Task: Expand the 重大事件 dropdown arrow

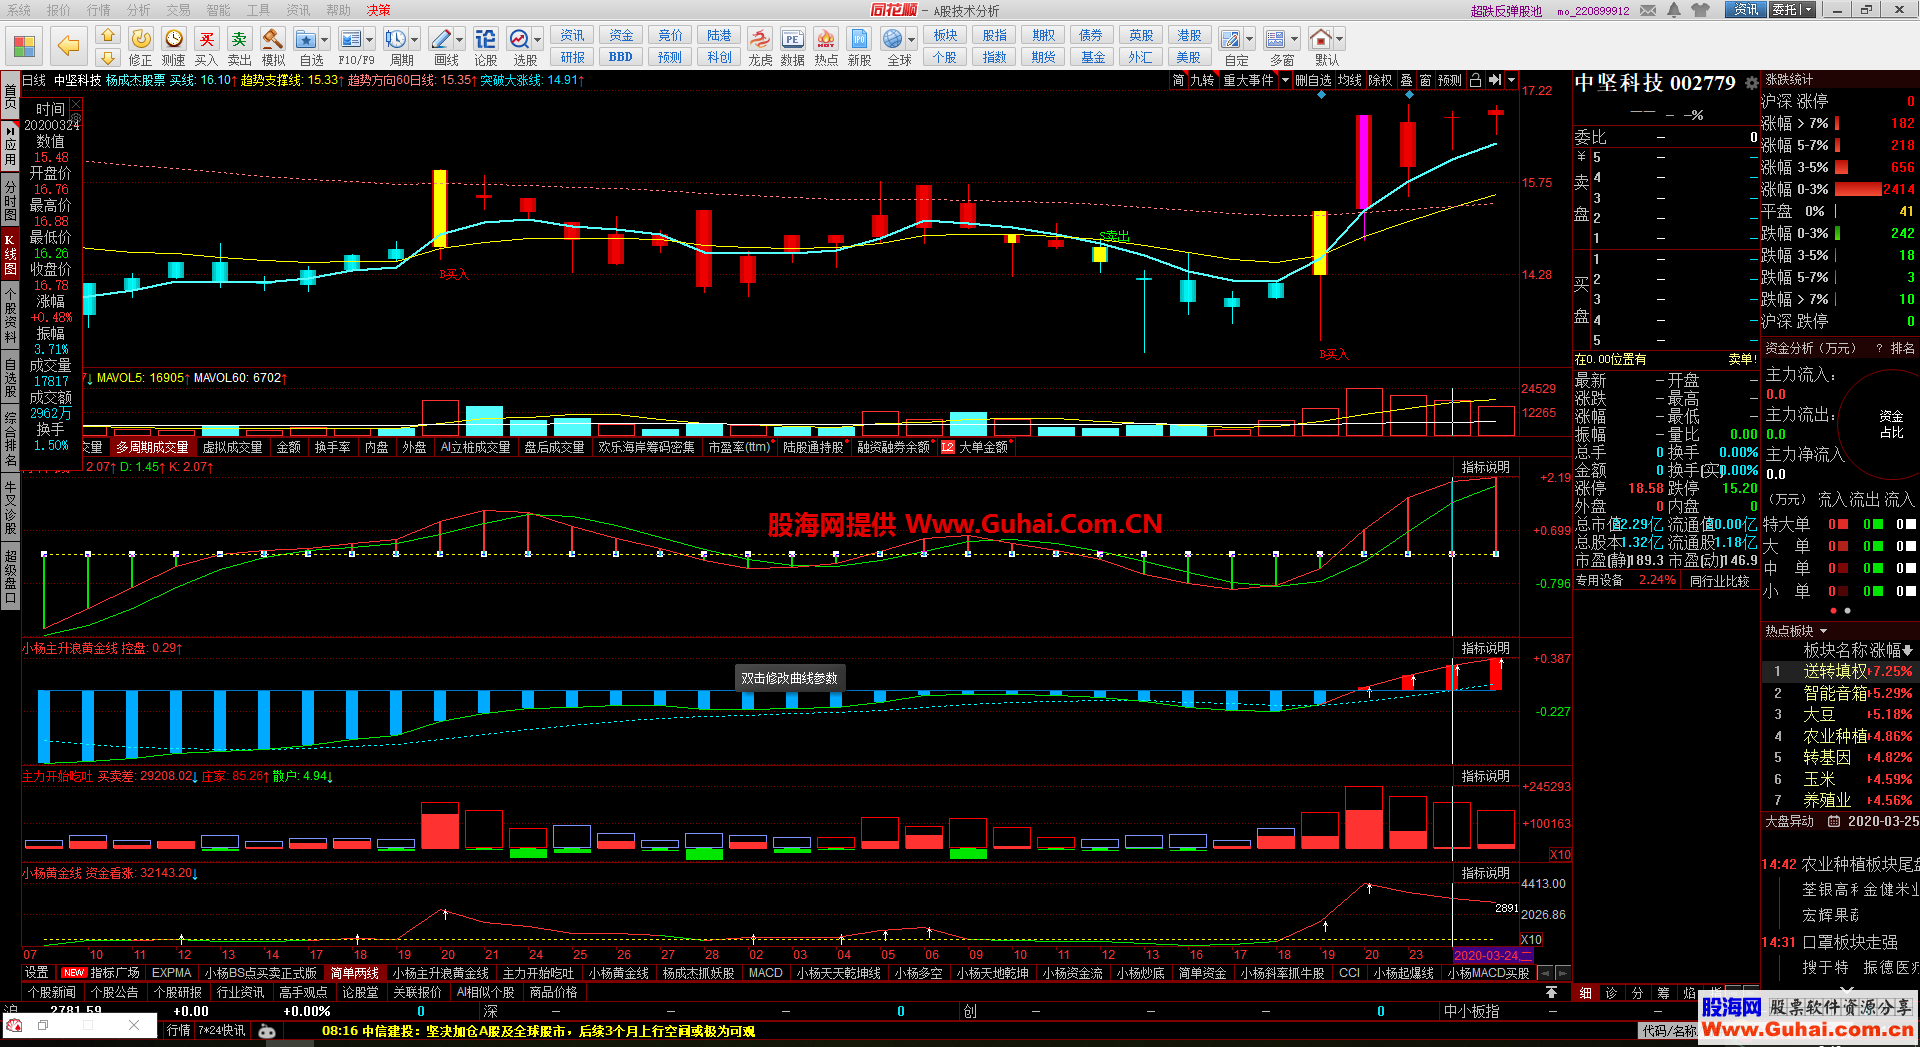Action: 1285,80
